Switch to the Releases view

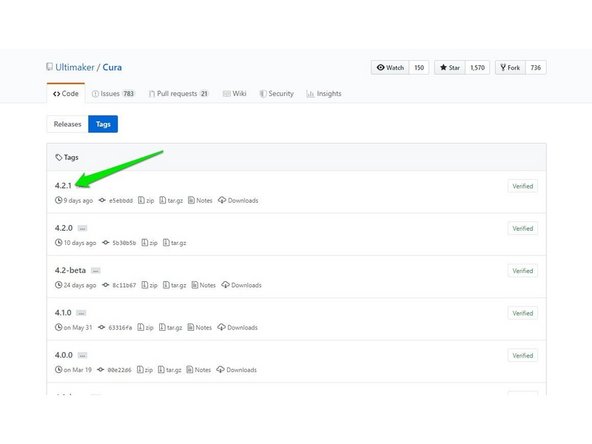(68, 124)
